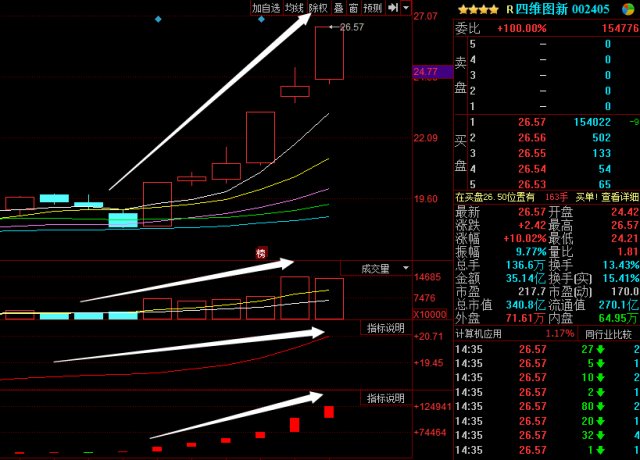Open the 成交量 volume indicator dropdown

pyautogui.click(x=379, y=268)
